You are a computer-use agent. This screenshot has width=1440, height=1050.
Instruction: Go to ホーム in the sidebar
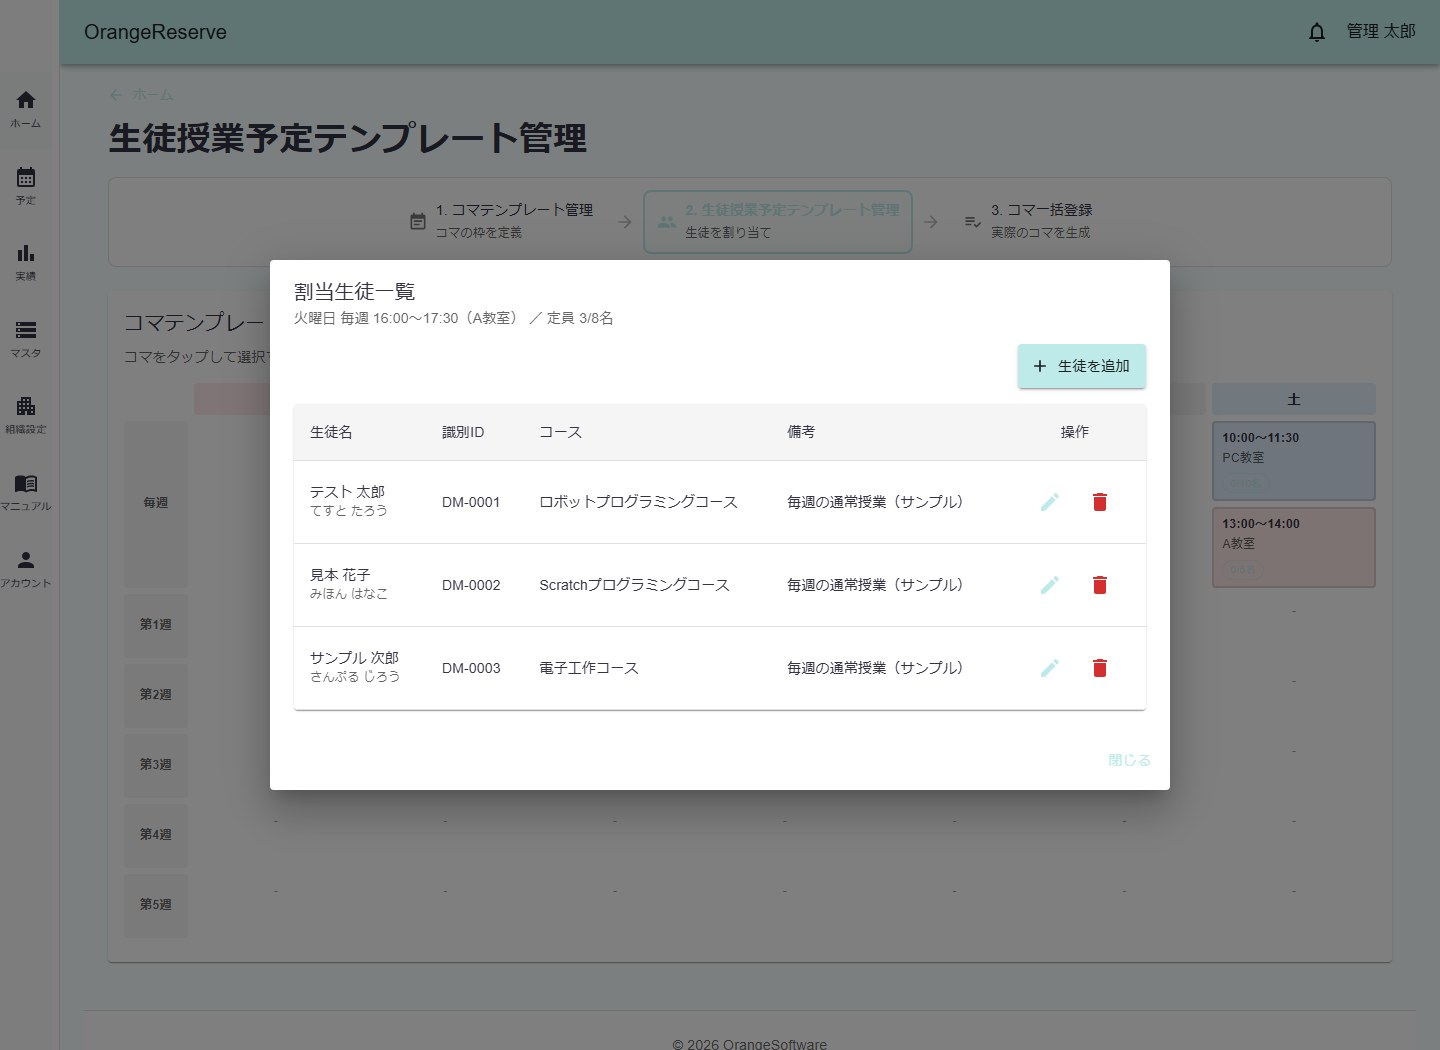(26, 109)
